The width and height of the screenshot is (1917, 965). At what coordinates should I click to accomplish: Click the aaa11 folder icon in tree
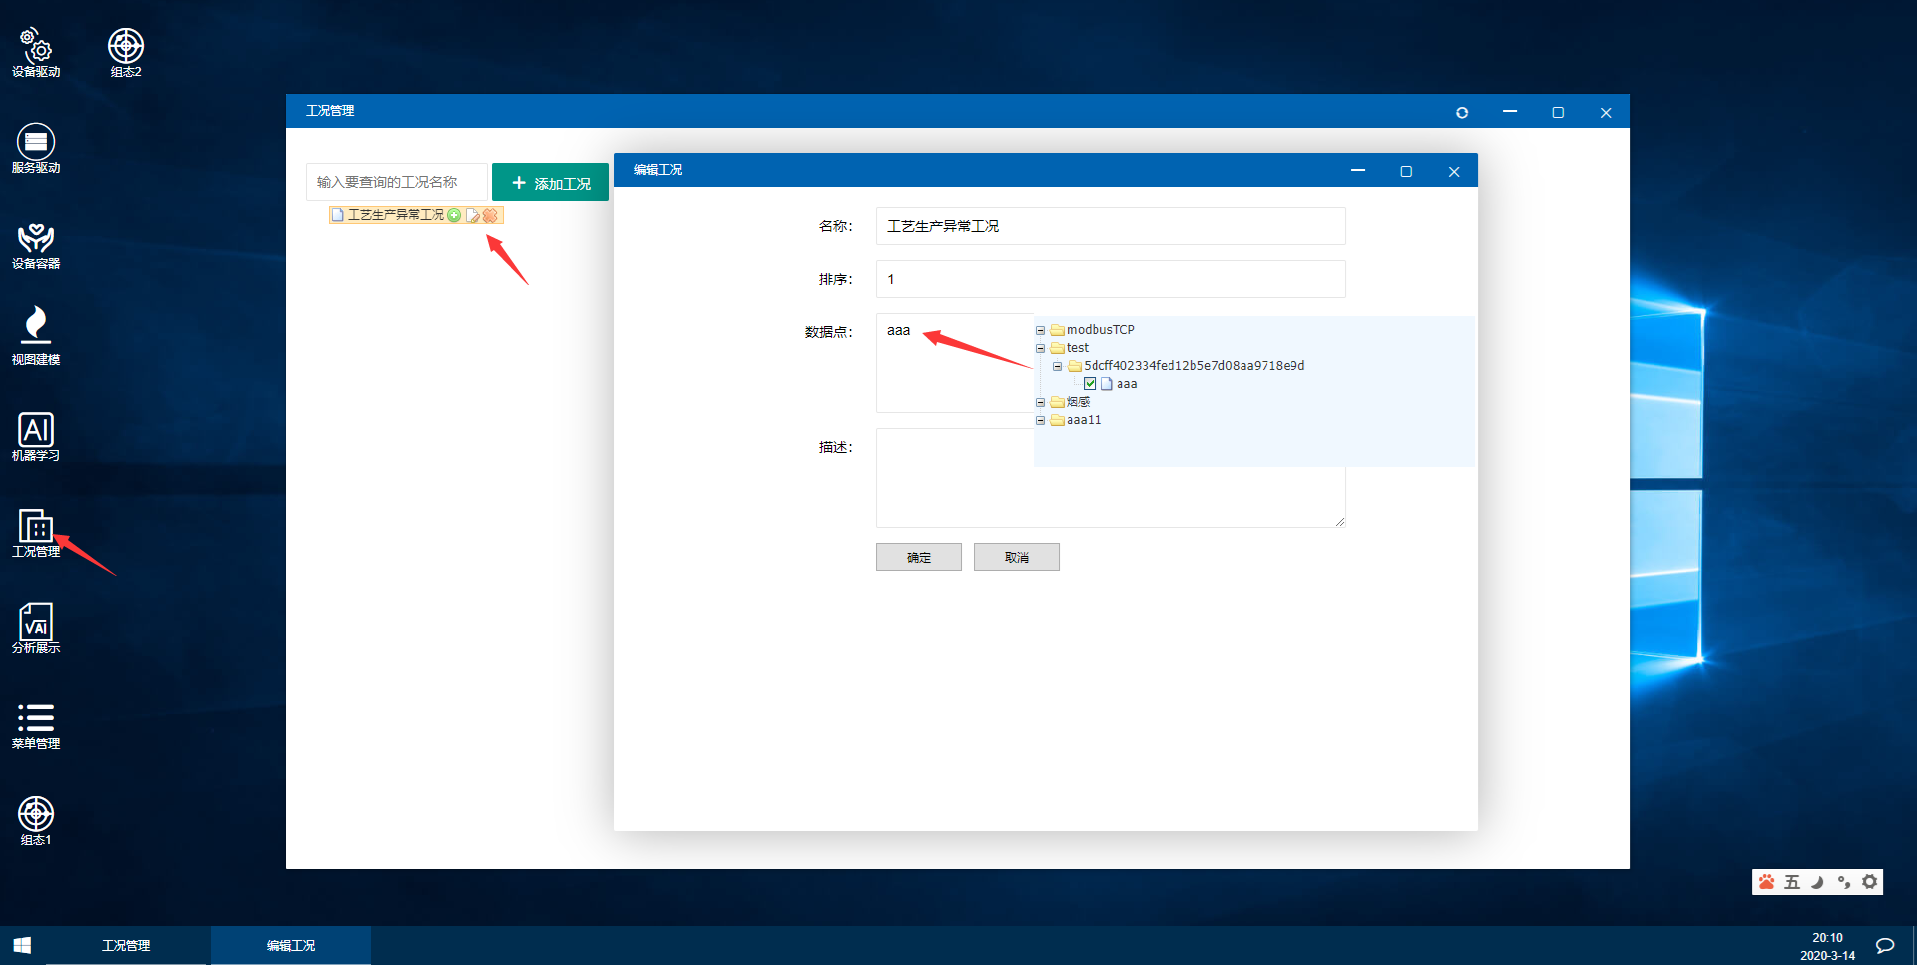1057,420
